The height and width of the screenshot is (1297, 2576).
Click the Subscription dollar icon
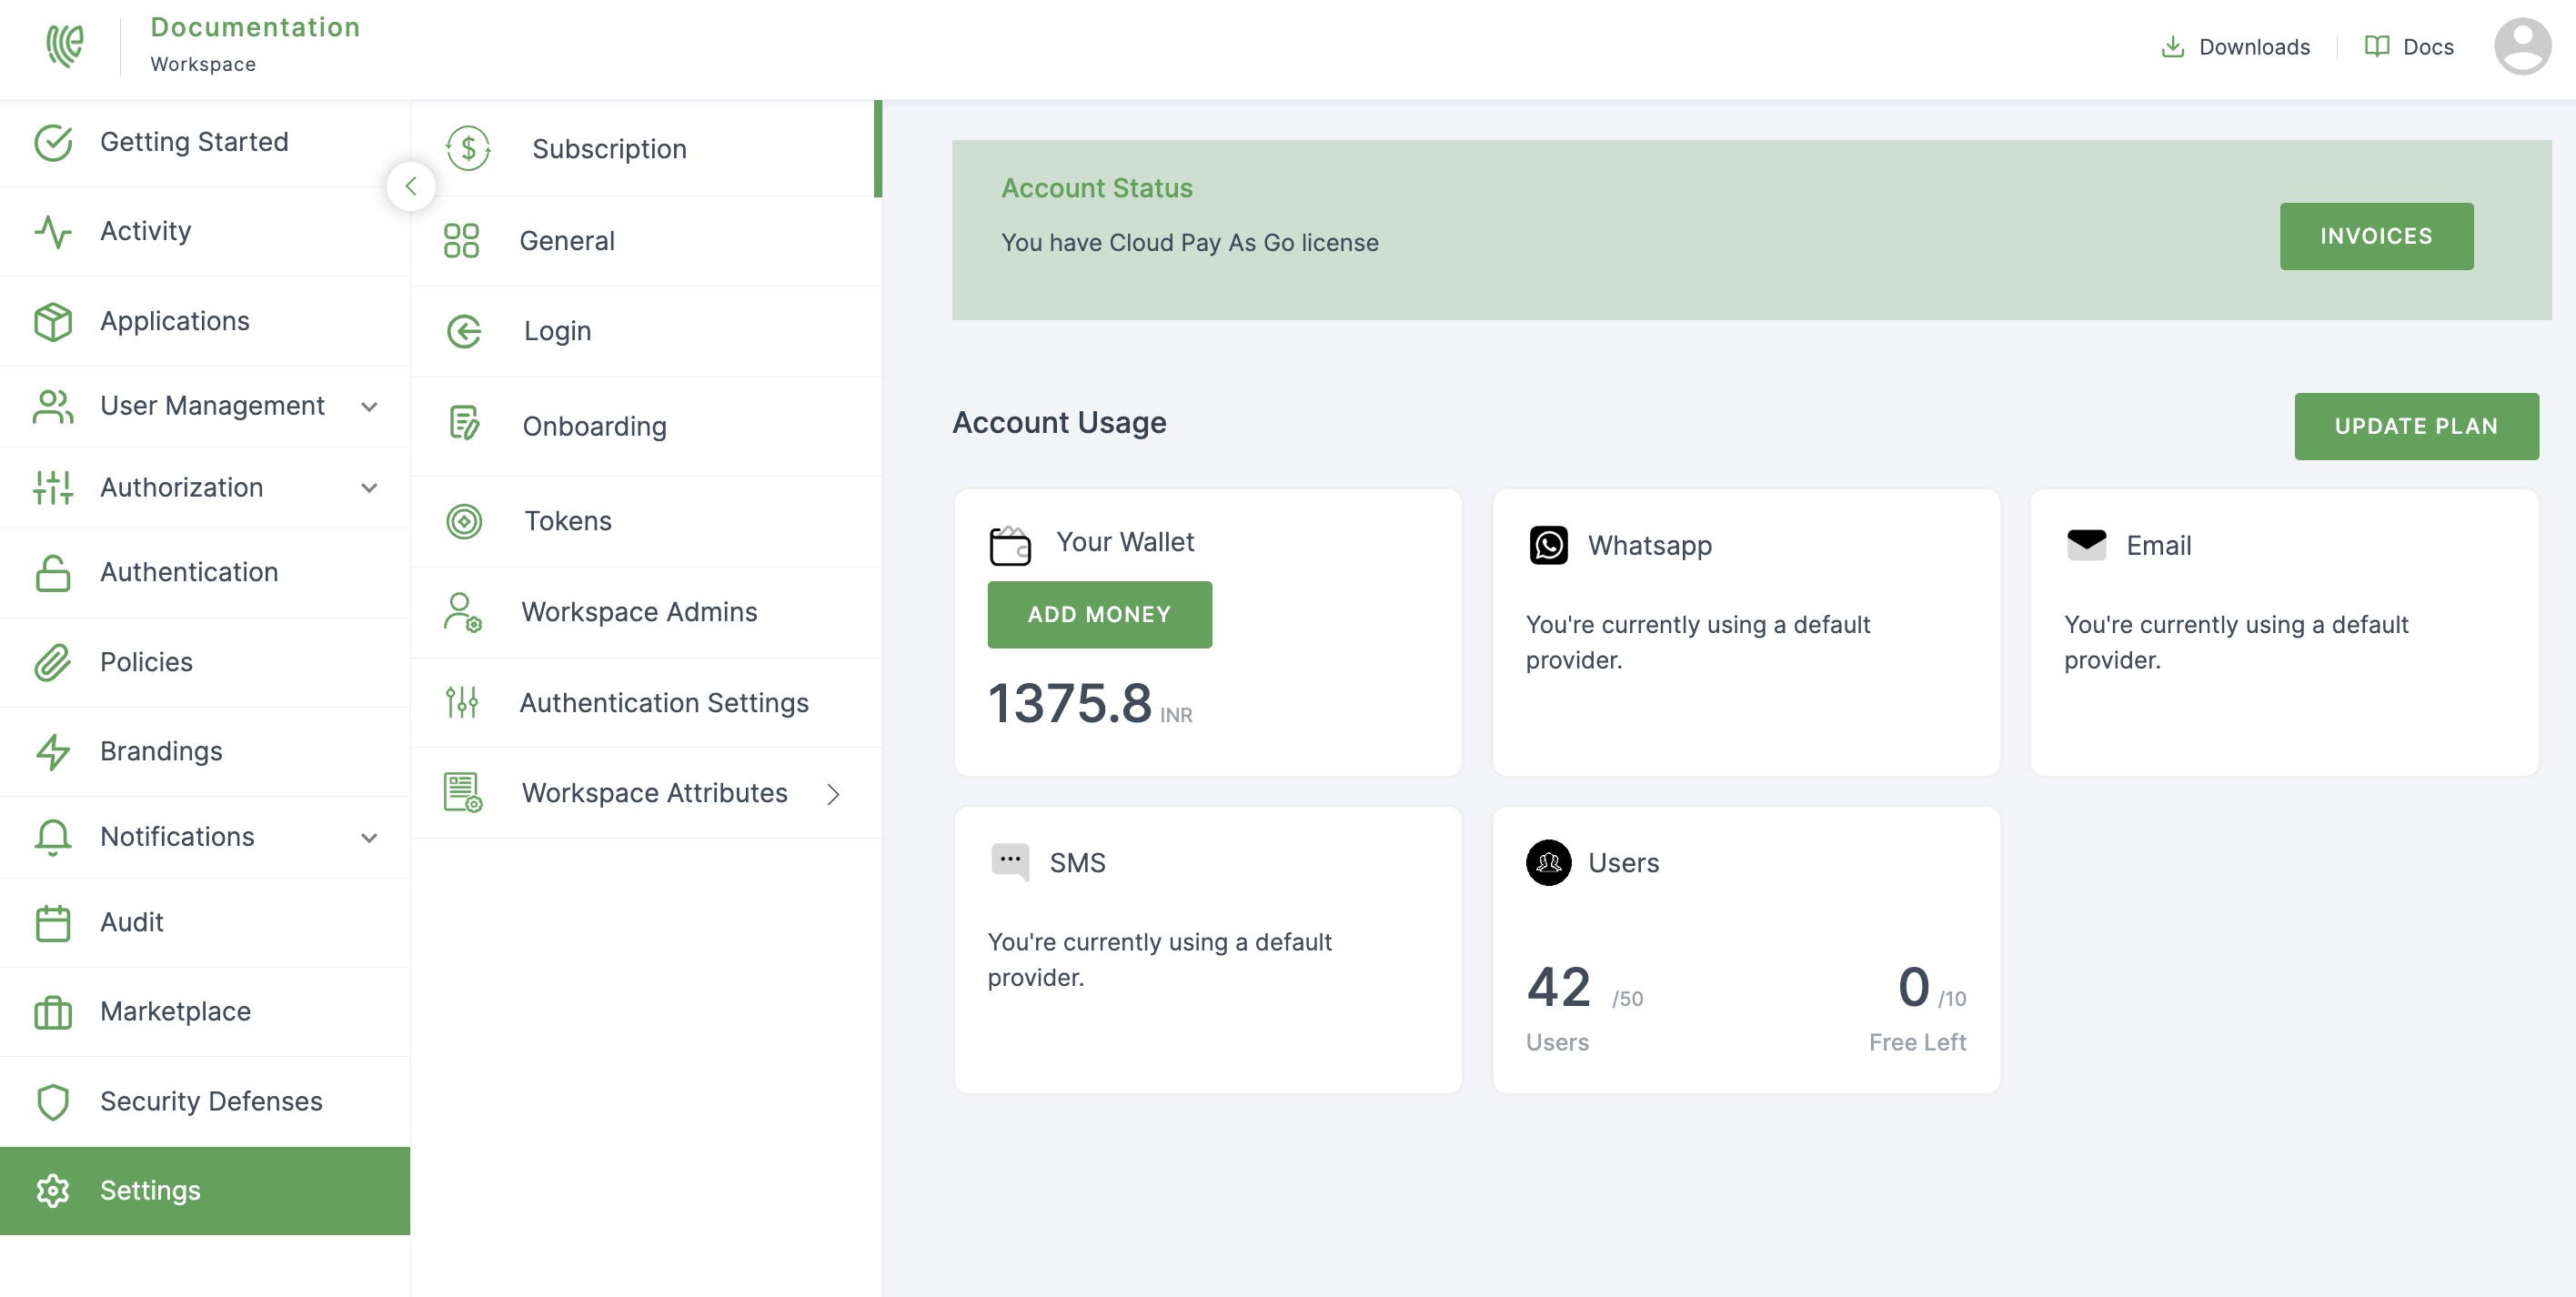pos(468,149)
